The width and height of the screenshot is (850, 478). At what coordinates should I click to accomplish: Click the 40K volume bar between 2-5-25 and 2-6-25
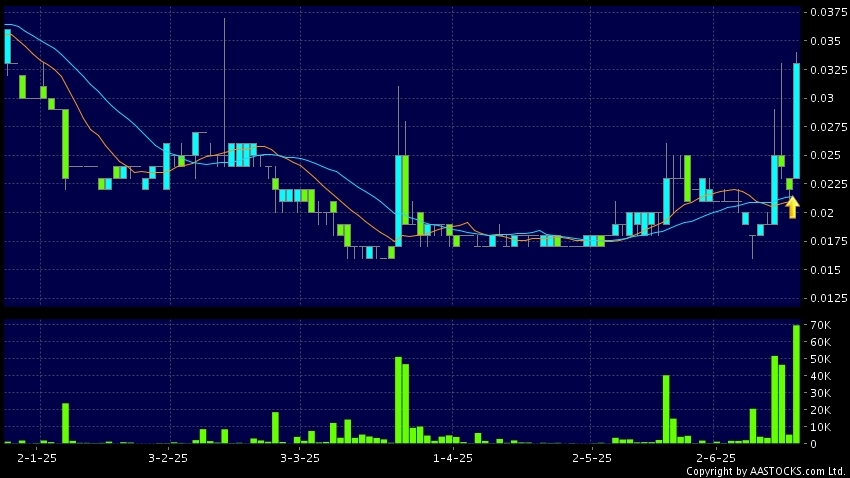coord(666,409)
